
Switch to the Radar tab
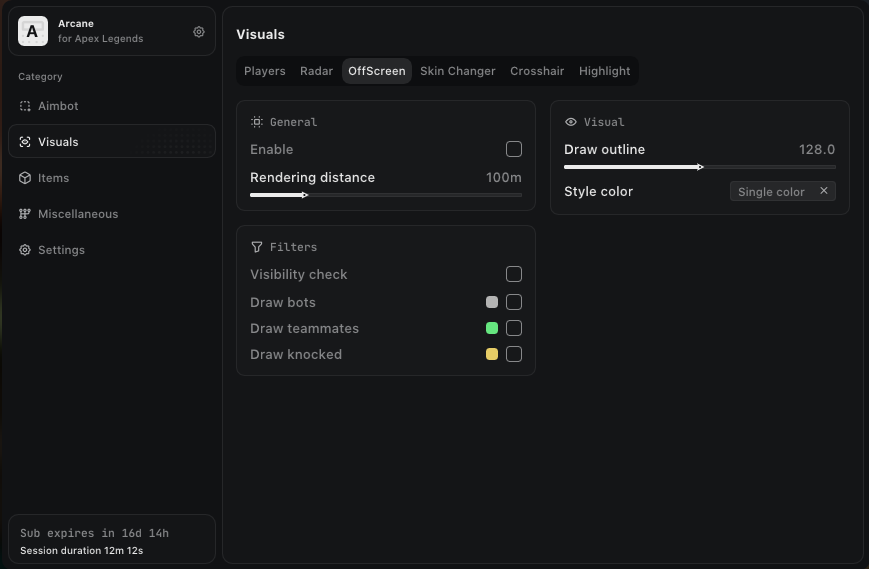tap(316, 71)
